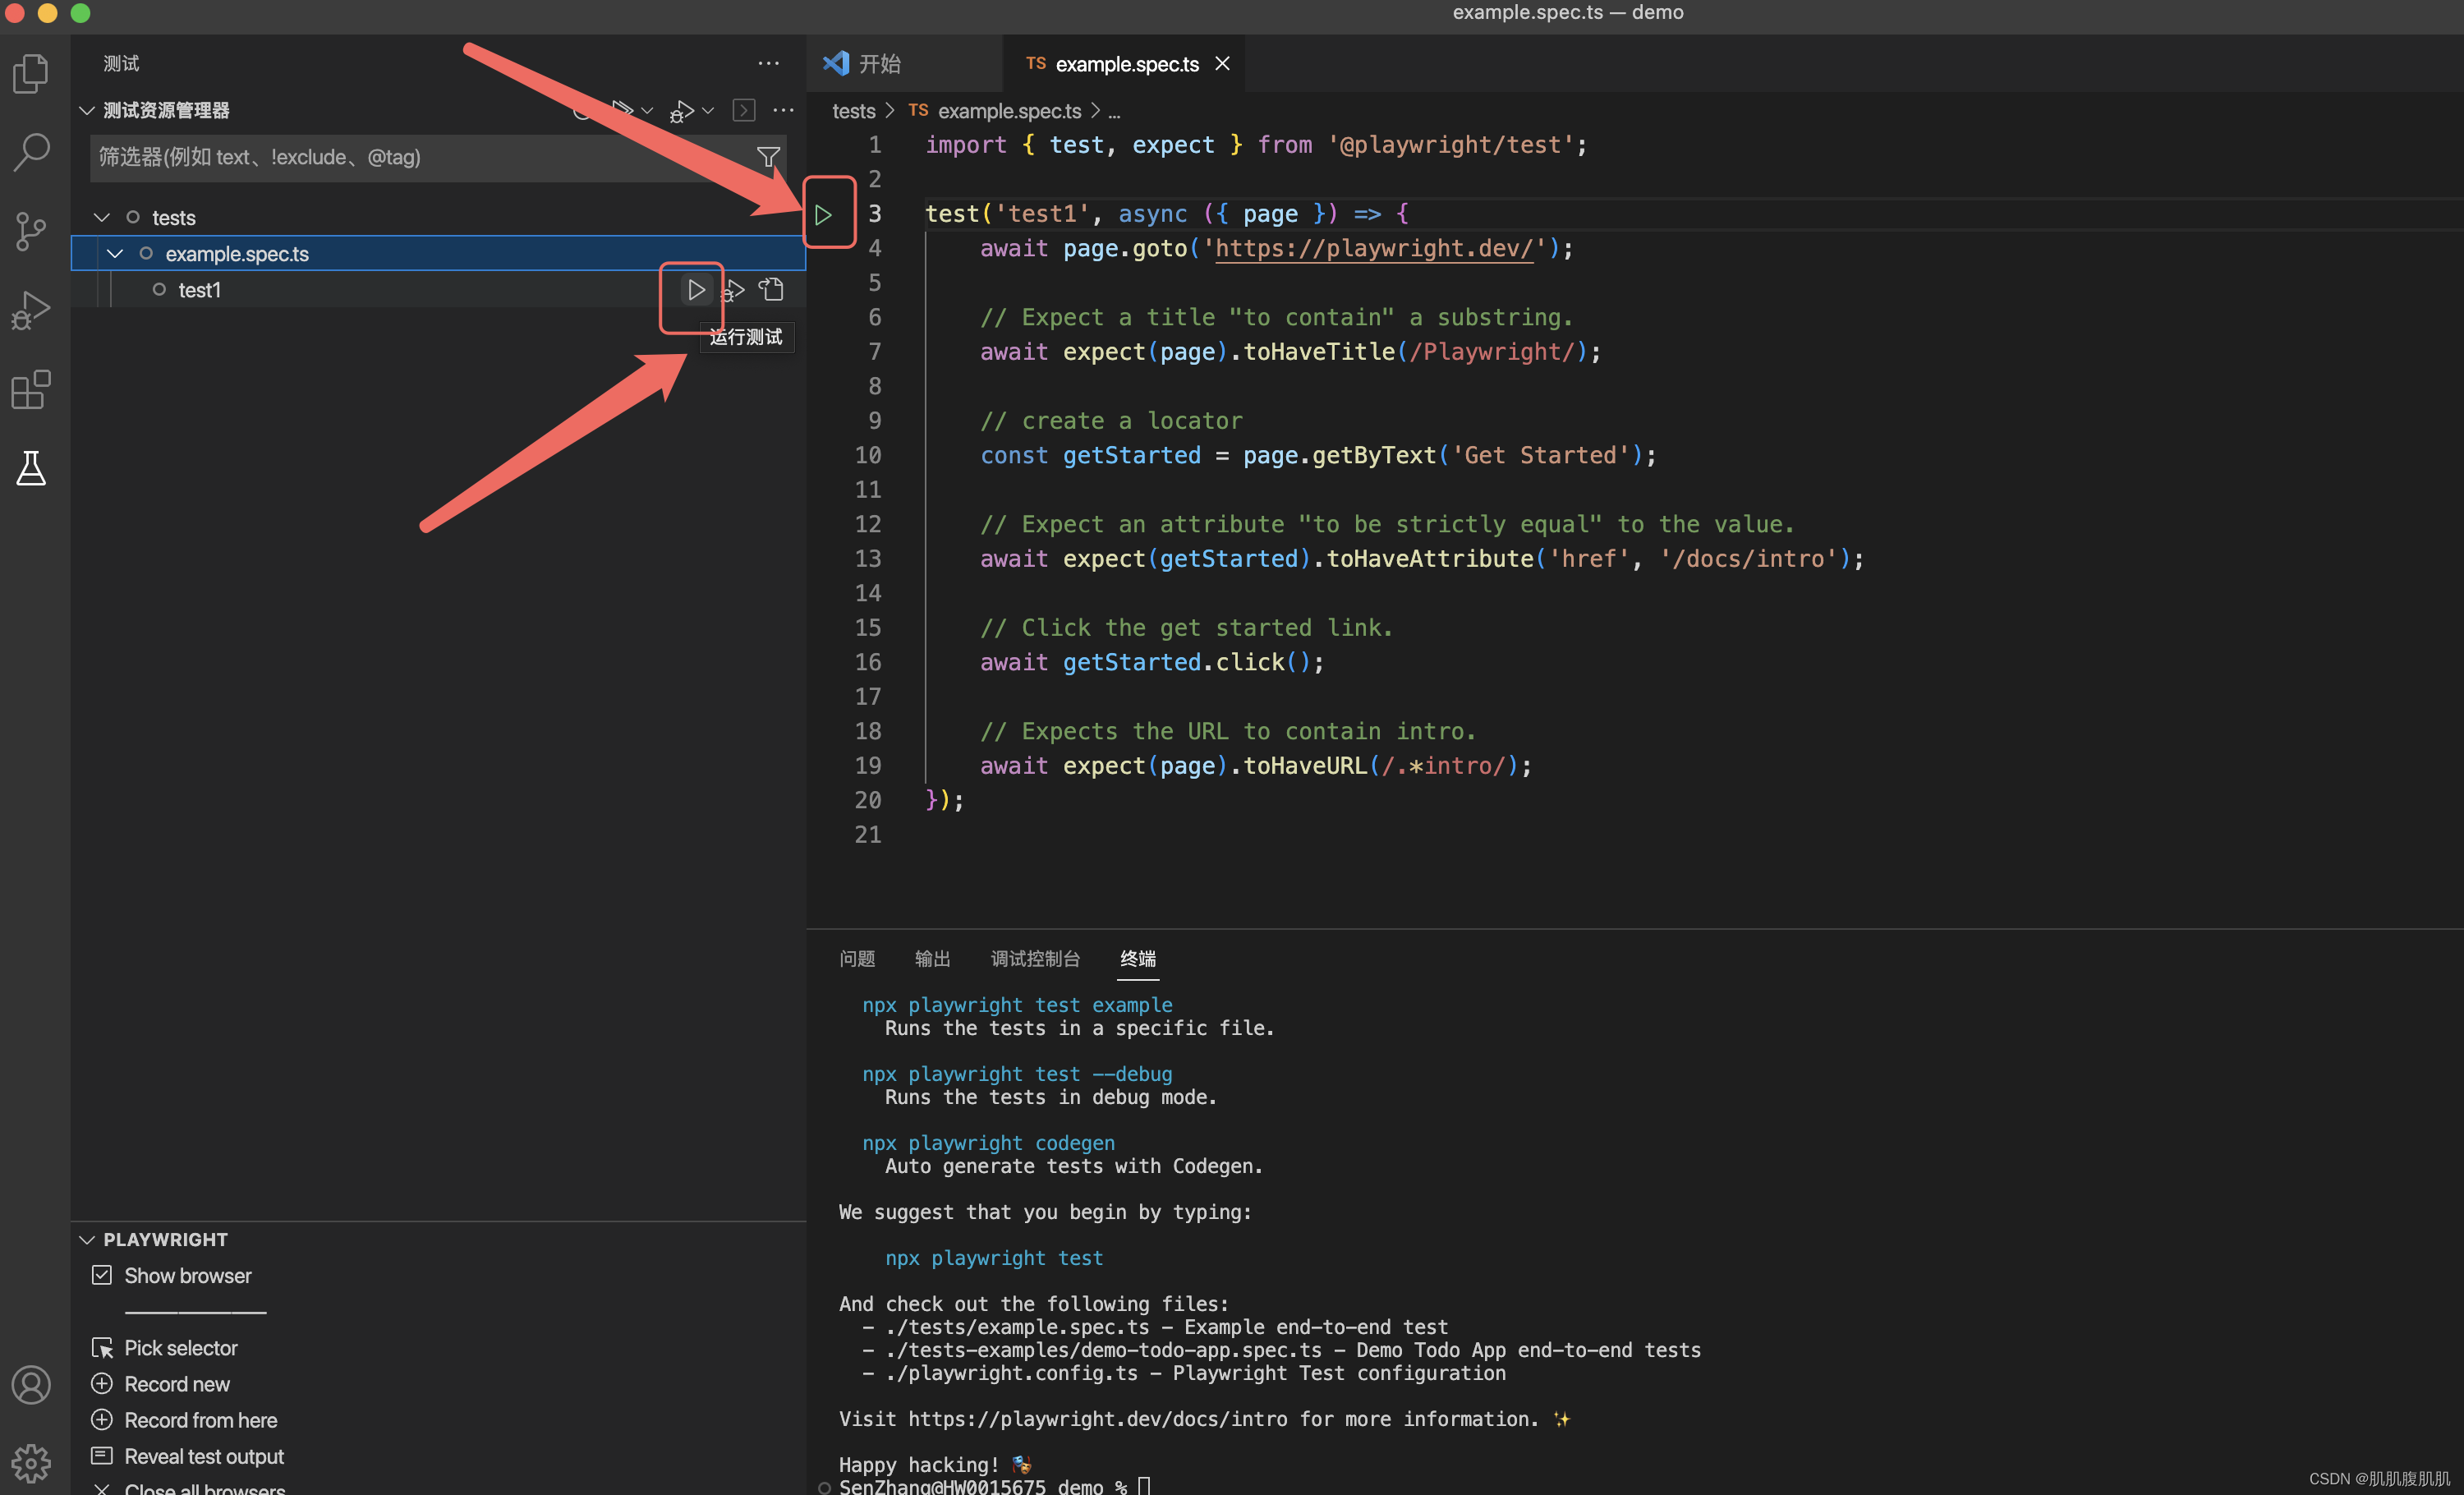The image size is (2464, 1495).
Task: Click Reveal test output label
Action: tap(204, 1456)
